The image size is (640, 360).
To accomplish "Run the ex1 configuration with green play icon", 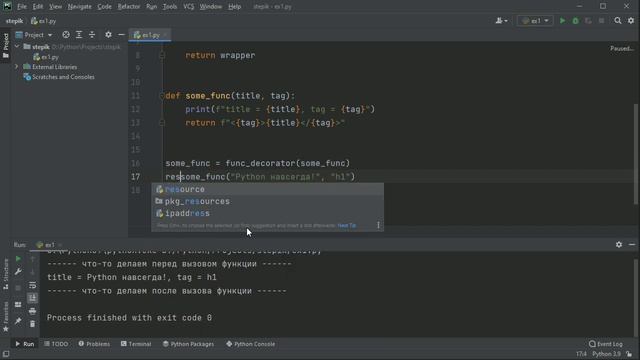I will [x=562, y=21].
